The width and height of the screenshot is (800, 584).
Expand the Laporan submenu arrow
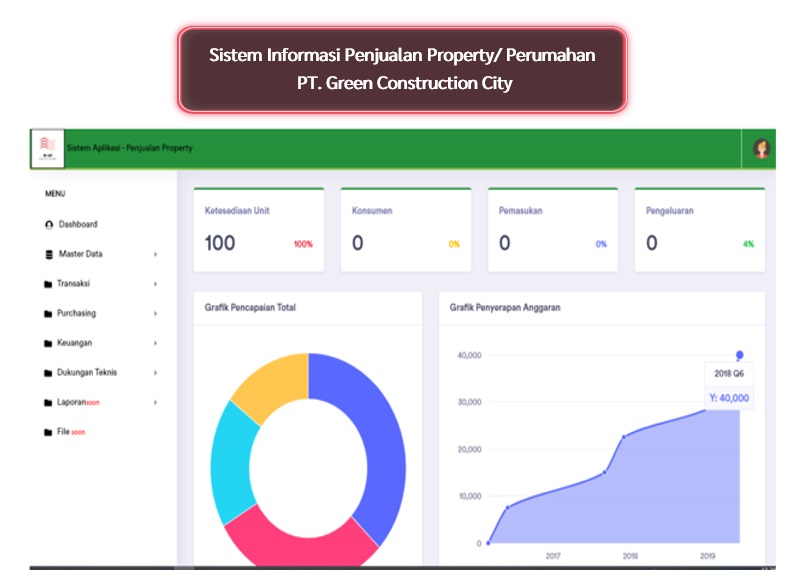156,402
